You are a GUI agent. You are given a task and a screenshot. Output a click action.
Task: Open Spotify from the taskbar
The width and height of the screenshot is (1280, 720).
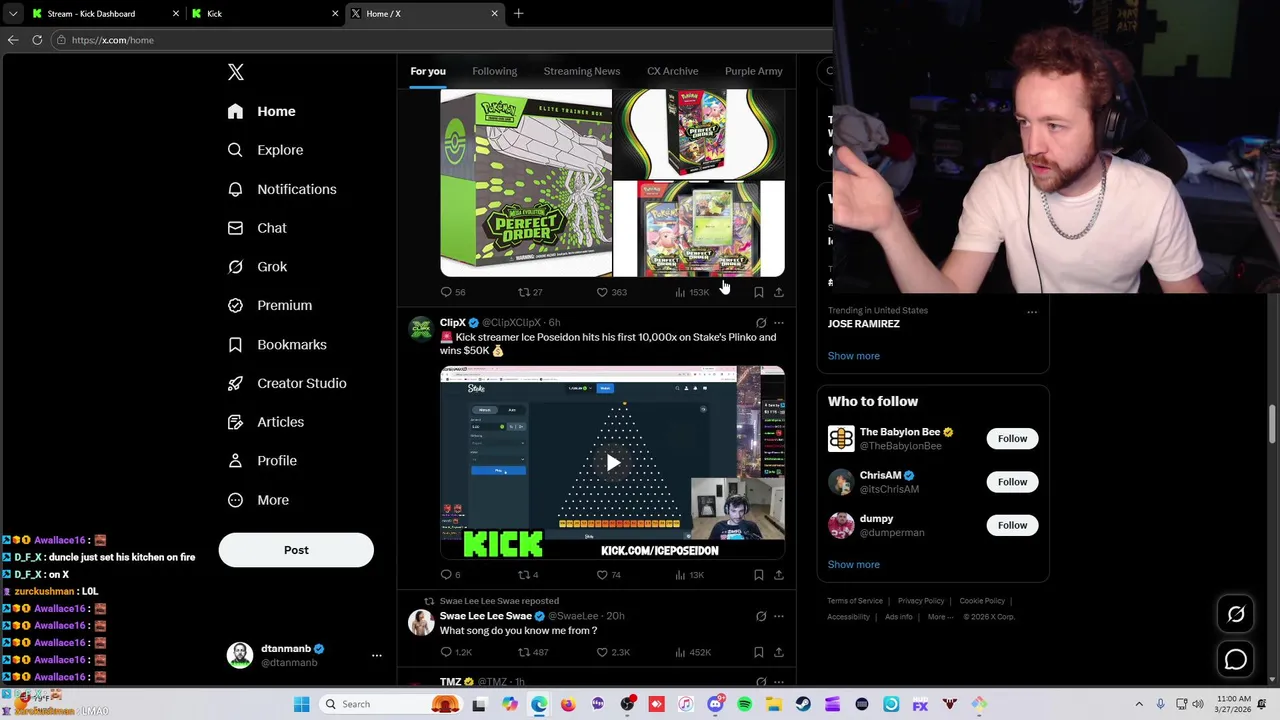tap(745, 704)
